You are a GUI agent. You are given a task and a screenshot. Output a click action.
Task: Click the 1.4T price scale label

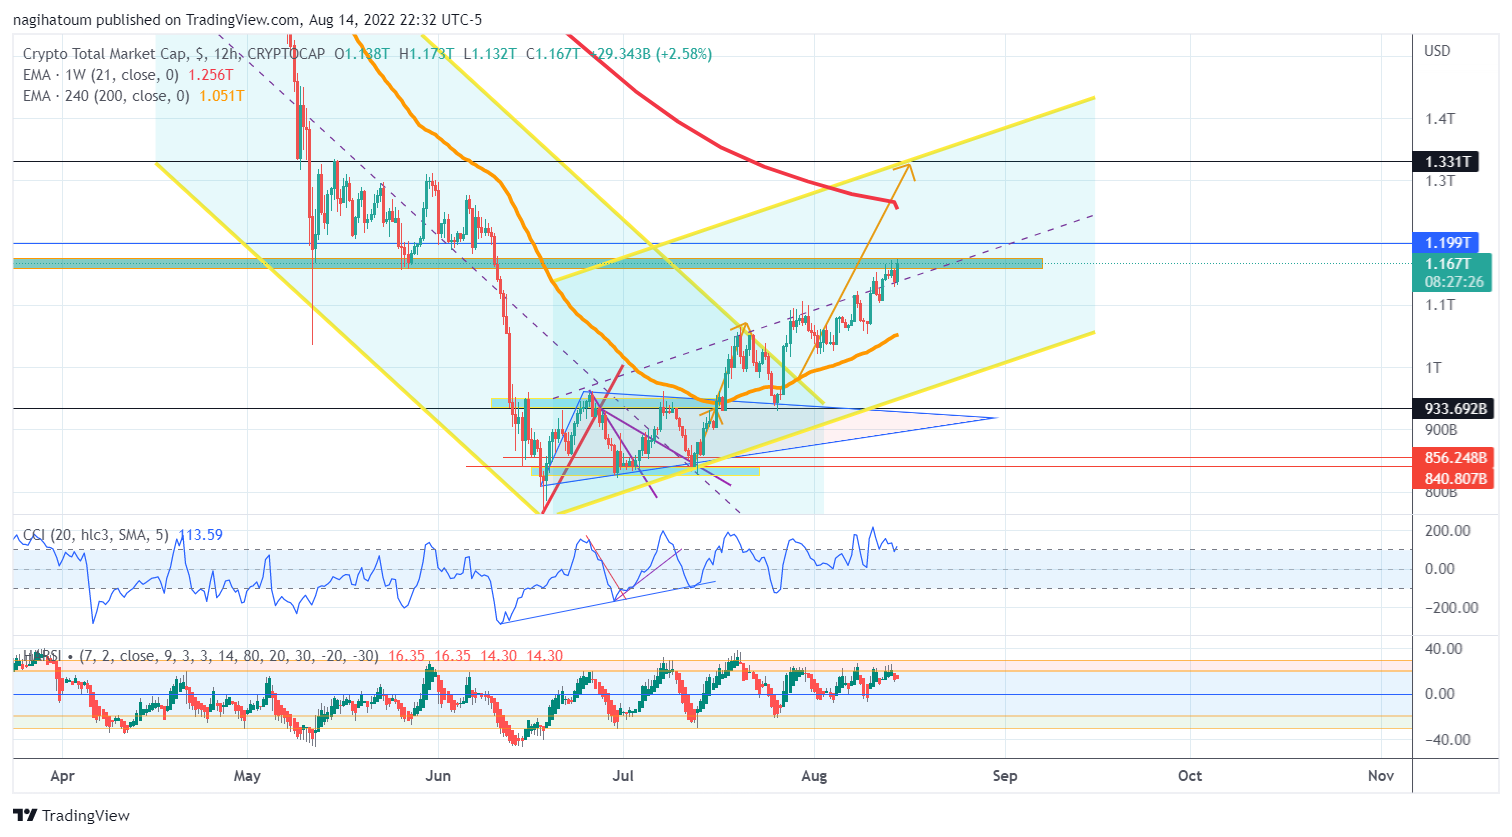click(x=1440, y=119)
